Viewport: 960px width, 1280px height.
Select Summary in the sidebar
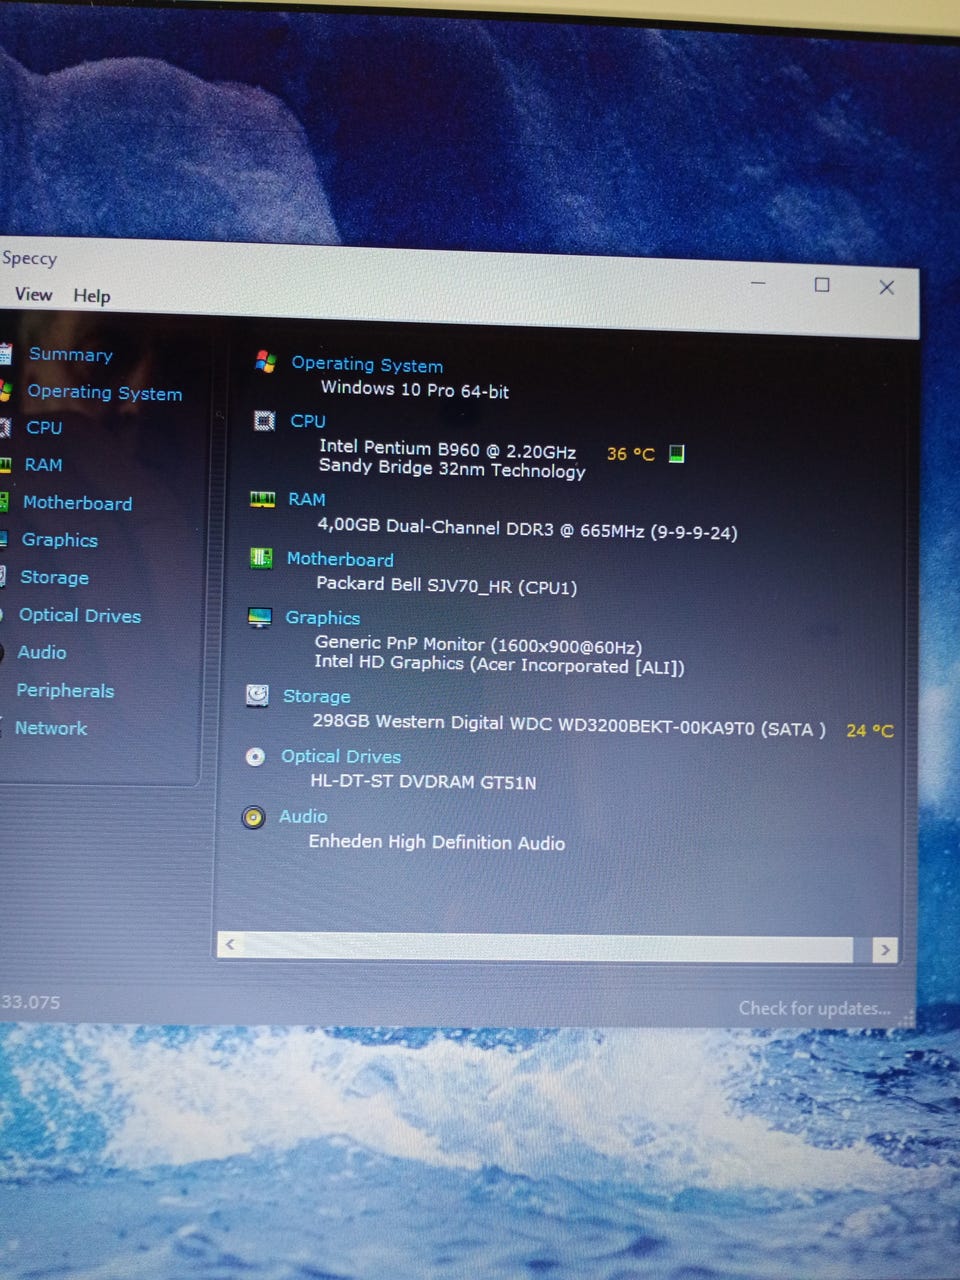coord(71,354)
